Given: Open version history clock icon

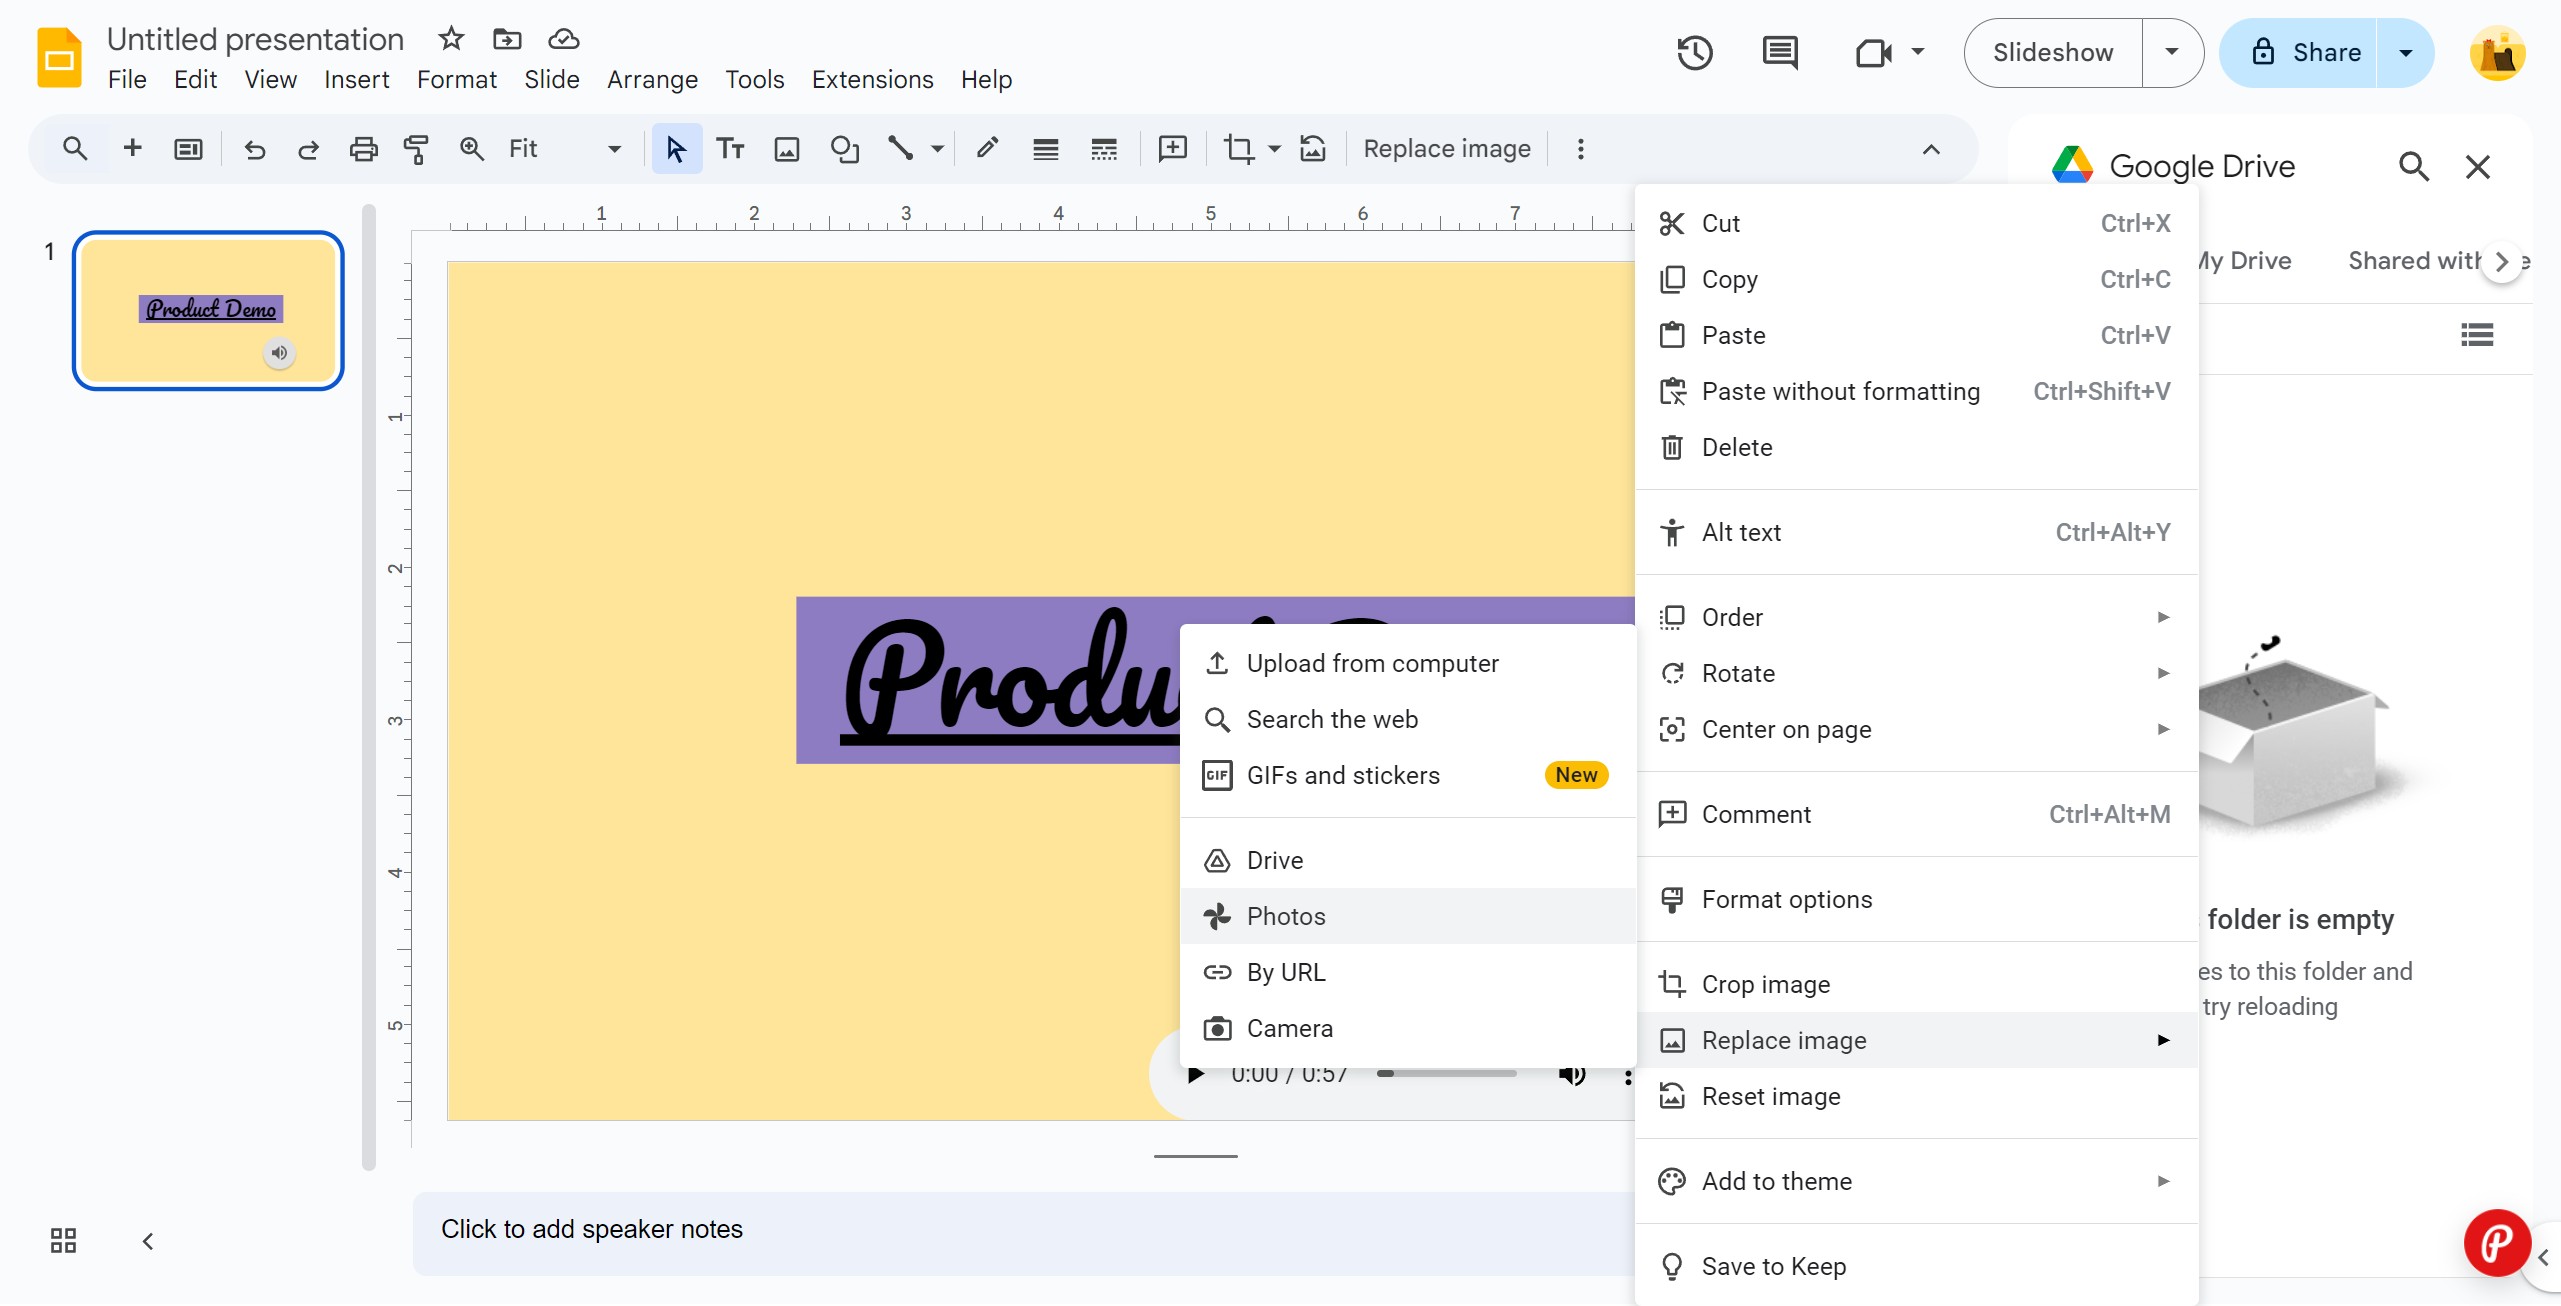Looking at the screenshot, I should [1695, 53].
